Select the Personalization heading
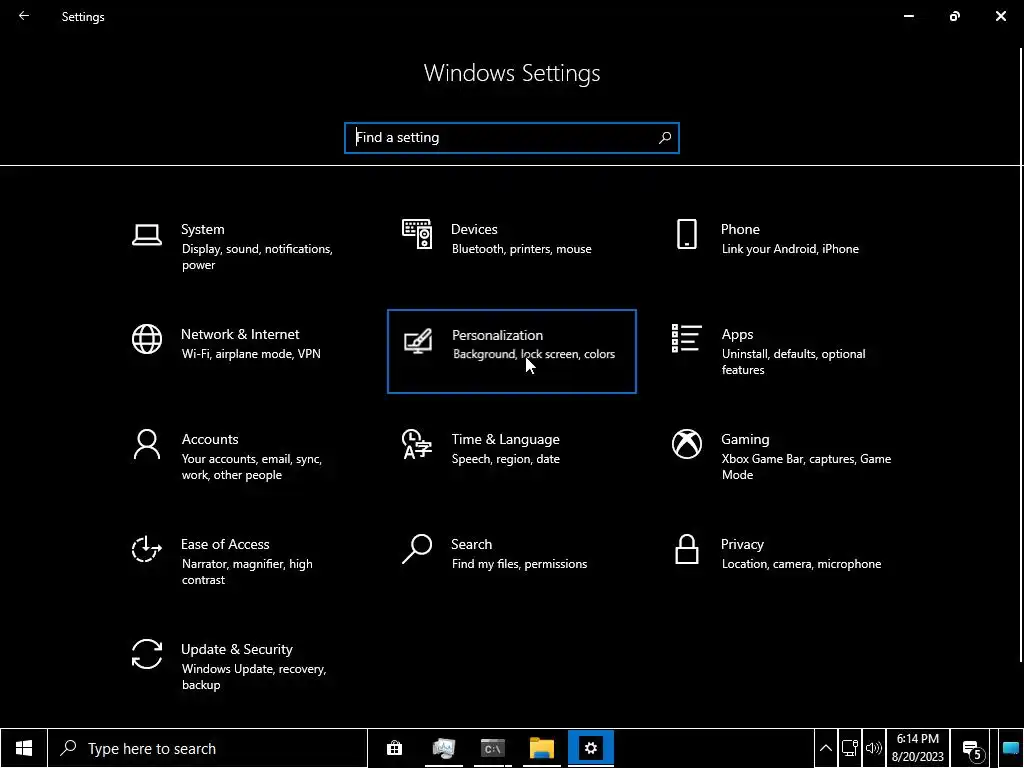The width and height of the screenshot is (1024, 768). pos(497,335)
